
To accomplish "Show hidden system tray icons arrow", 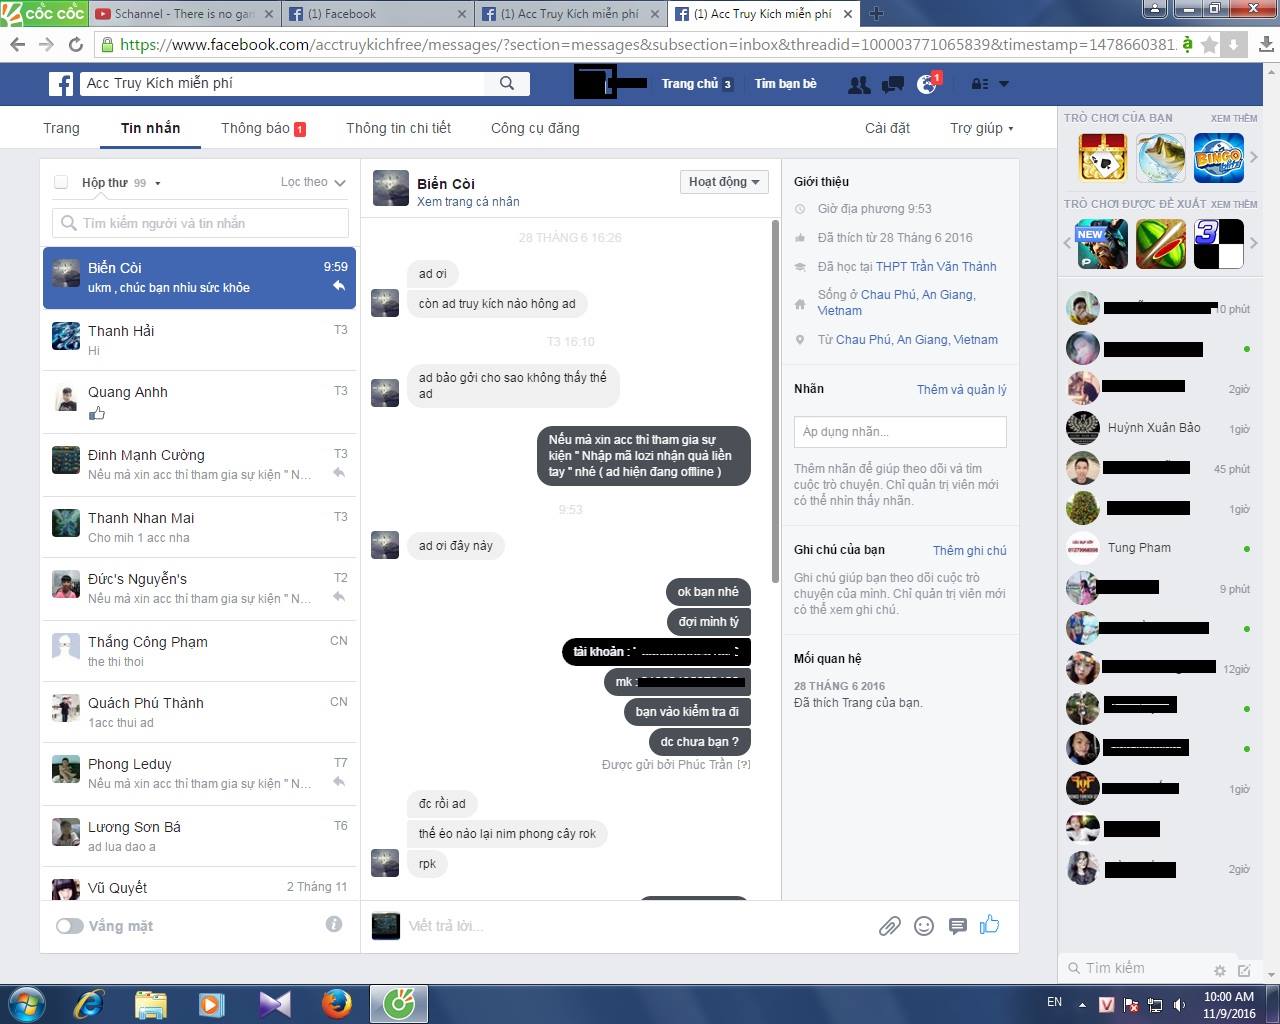I will [1081, 1004].
